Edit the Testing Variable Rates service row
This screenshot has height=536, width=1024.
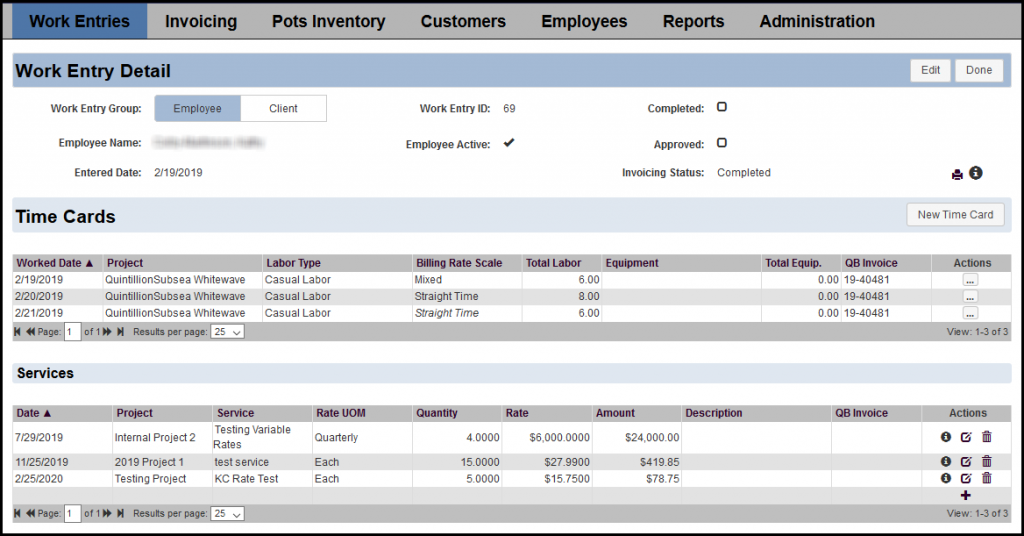(966, 437)
